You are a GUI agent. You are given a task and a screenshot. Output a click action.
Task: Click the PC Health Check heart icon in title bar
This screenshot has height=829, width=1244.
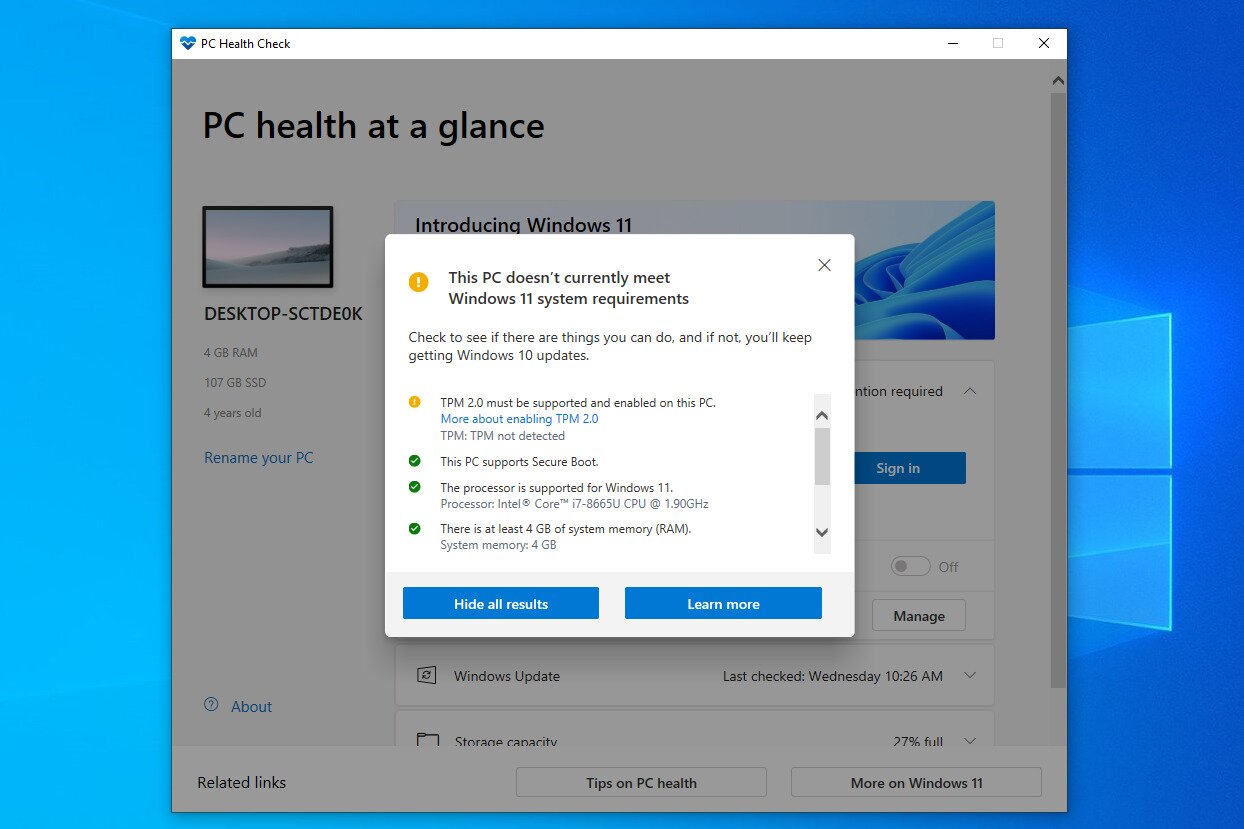click(188, 44)
